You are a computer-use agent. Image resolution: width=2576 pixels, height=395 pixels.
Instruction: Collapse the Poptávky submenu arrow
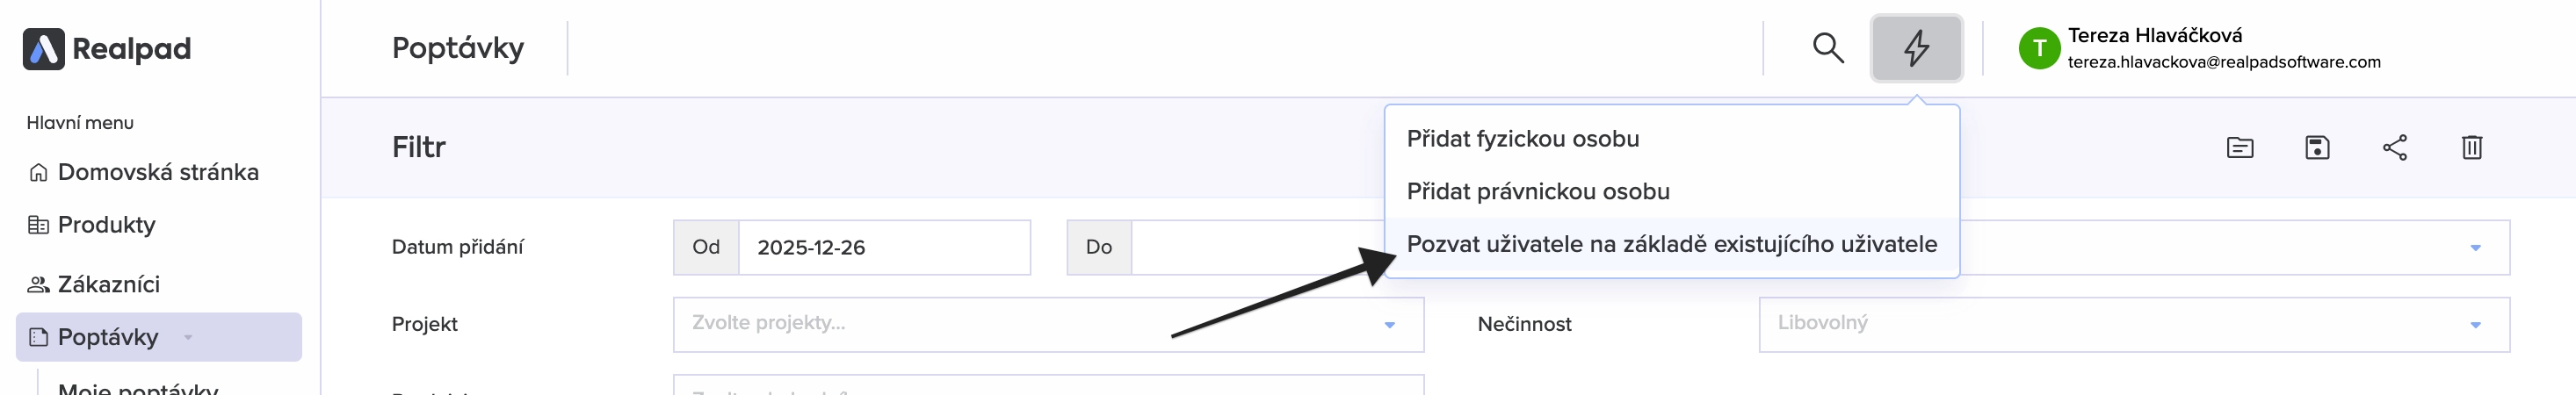[188, 338]
